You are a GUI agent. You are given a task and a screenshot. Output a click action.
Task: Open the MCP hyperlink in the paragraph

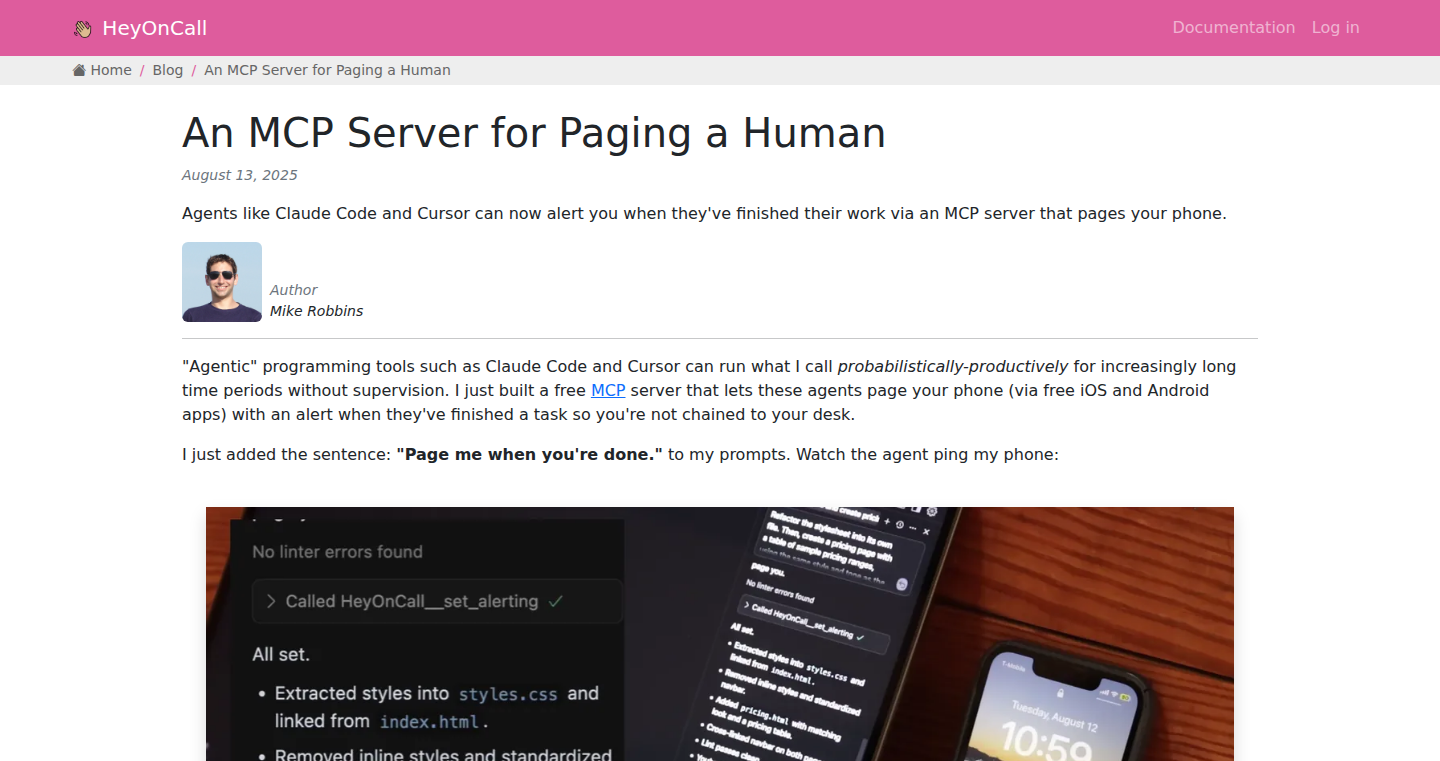[x=608, y=390]
